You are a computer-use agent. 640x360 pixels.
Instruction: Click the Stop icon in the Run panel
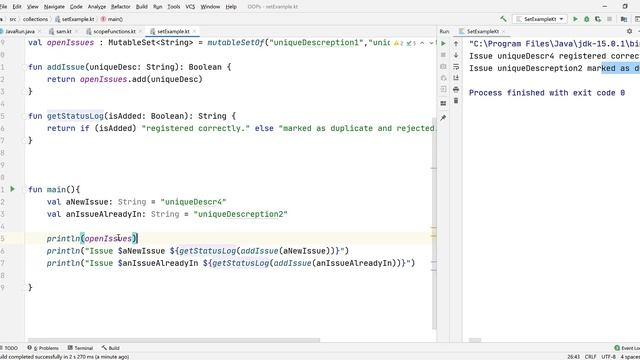[x=443, y=55]
